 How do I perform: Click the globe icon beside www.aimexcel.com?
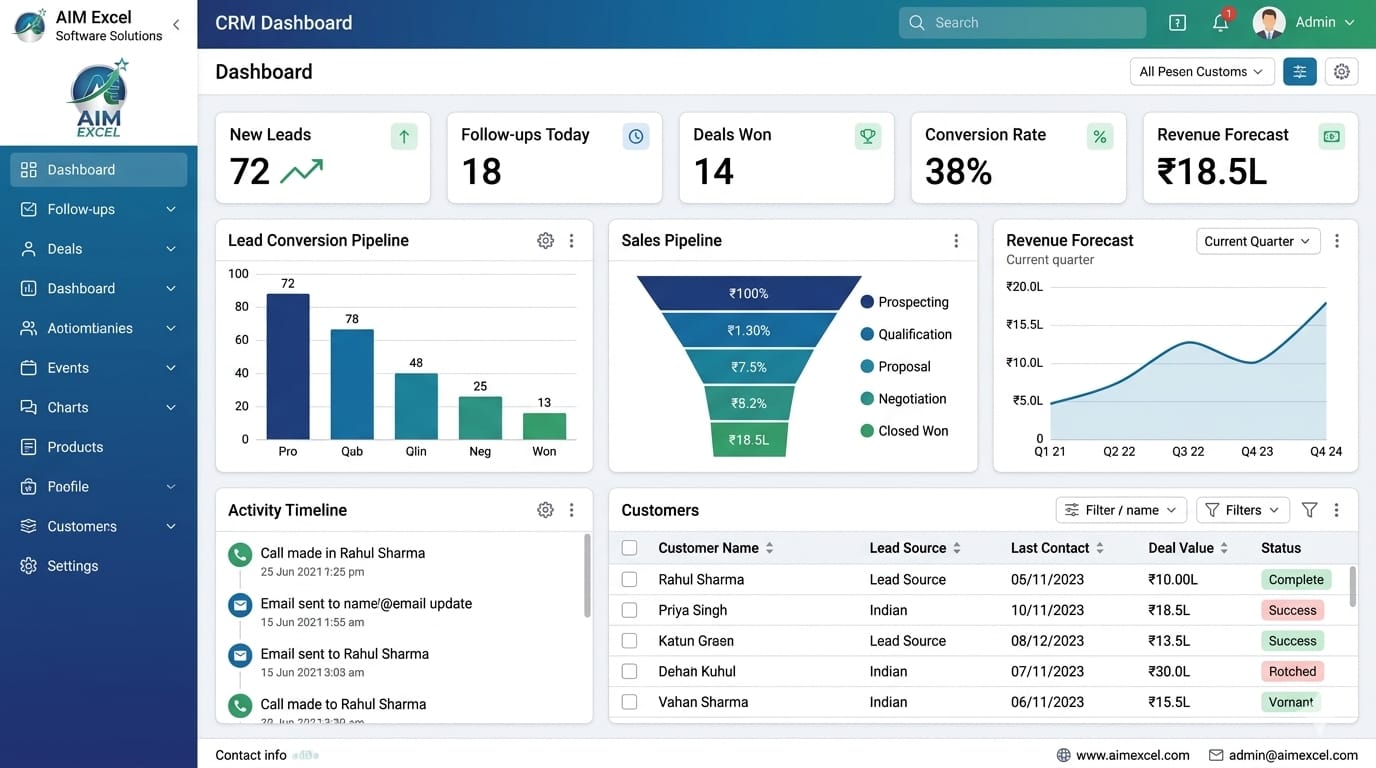[1064, 755]
